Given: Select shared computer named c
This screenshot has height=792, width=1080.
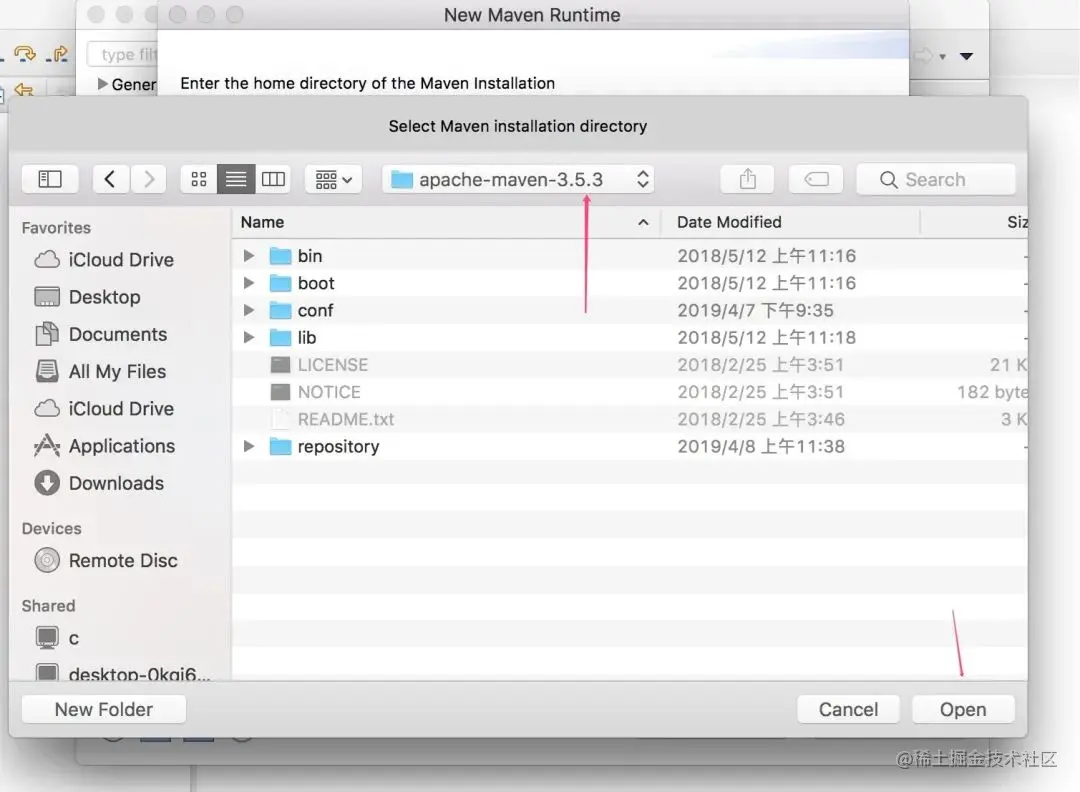Looking at the screenshot, I should pos(58,638).
